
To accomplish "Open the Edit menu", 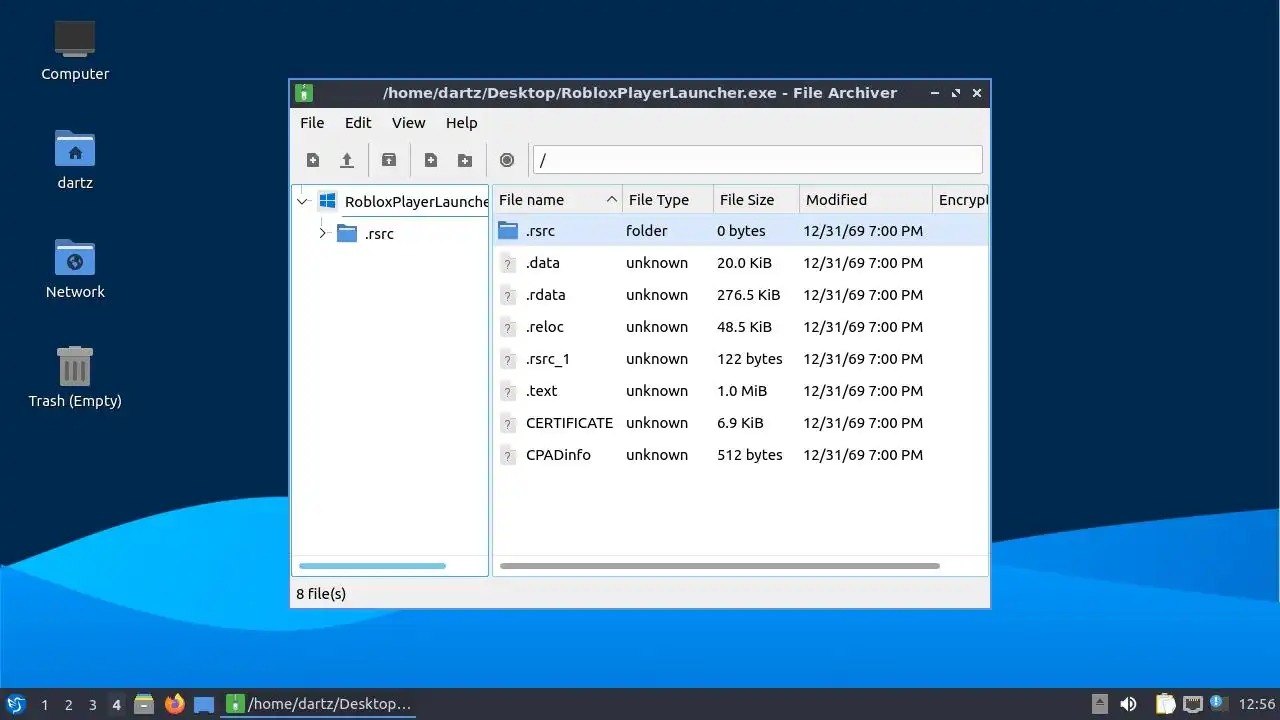I will (x=358, y=123).
